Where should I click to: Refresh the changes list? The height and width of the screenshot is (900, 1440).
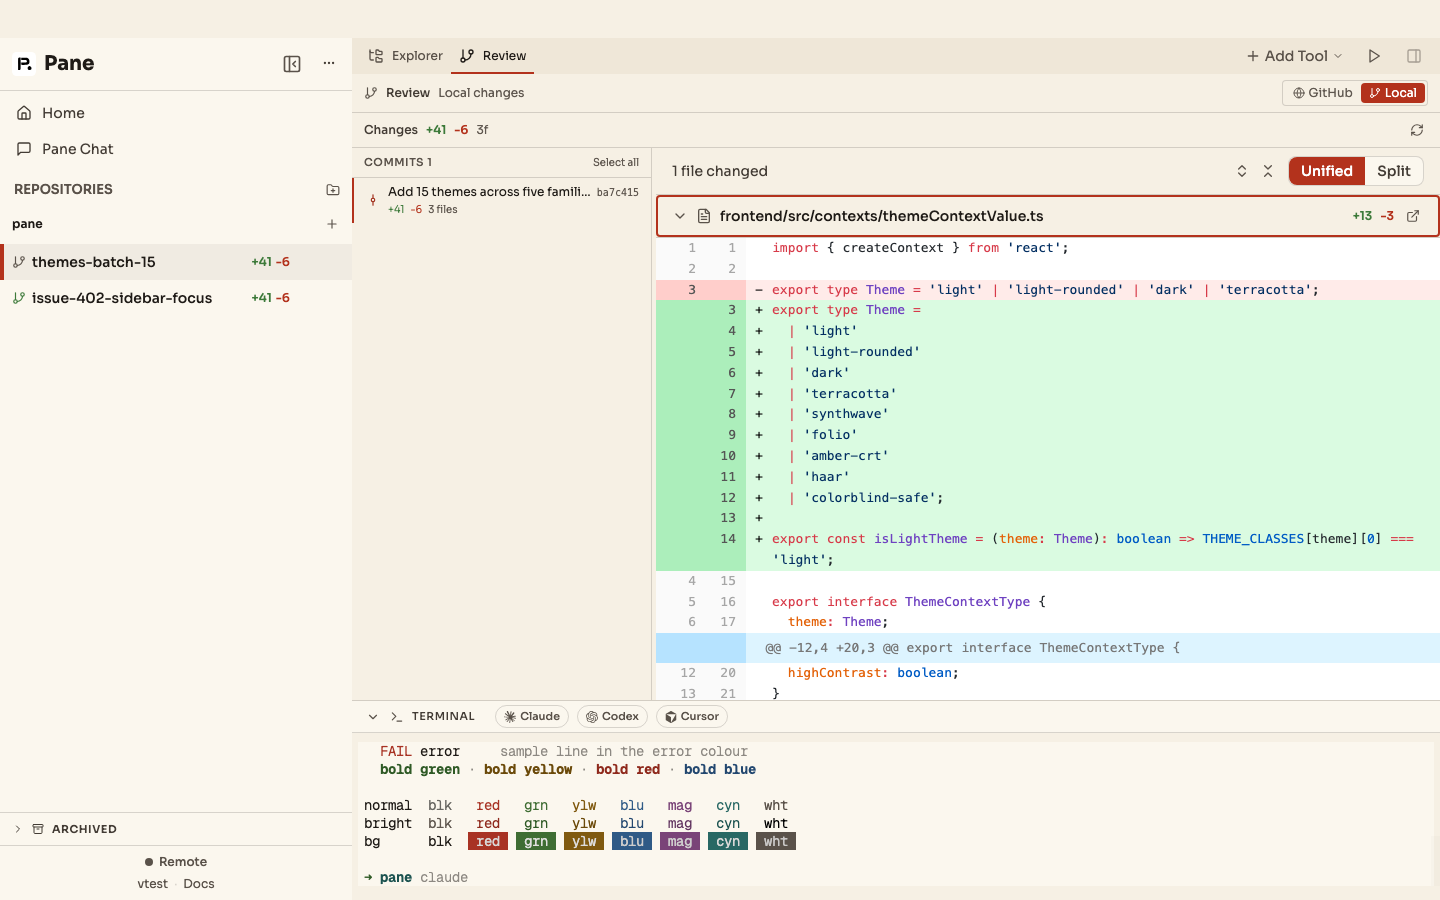coord(1417,130)
